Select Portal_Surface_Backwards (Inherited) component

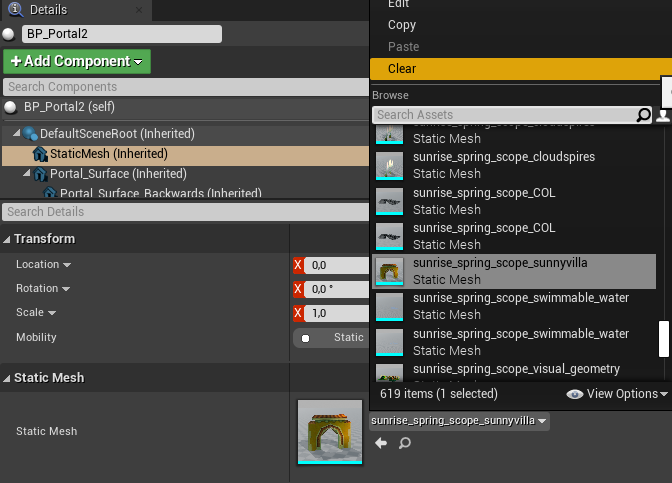tap(161, 193)
